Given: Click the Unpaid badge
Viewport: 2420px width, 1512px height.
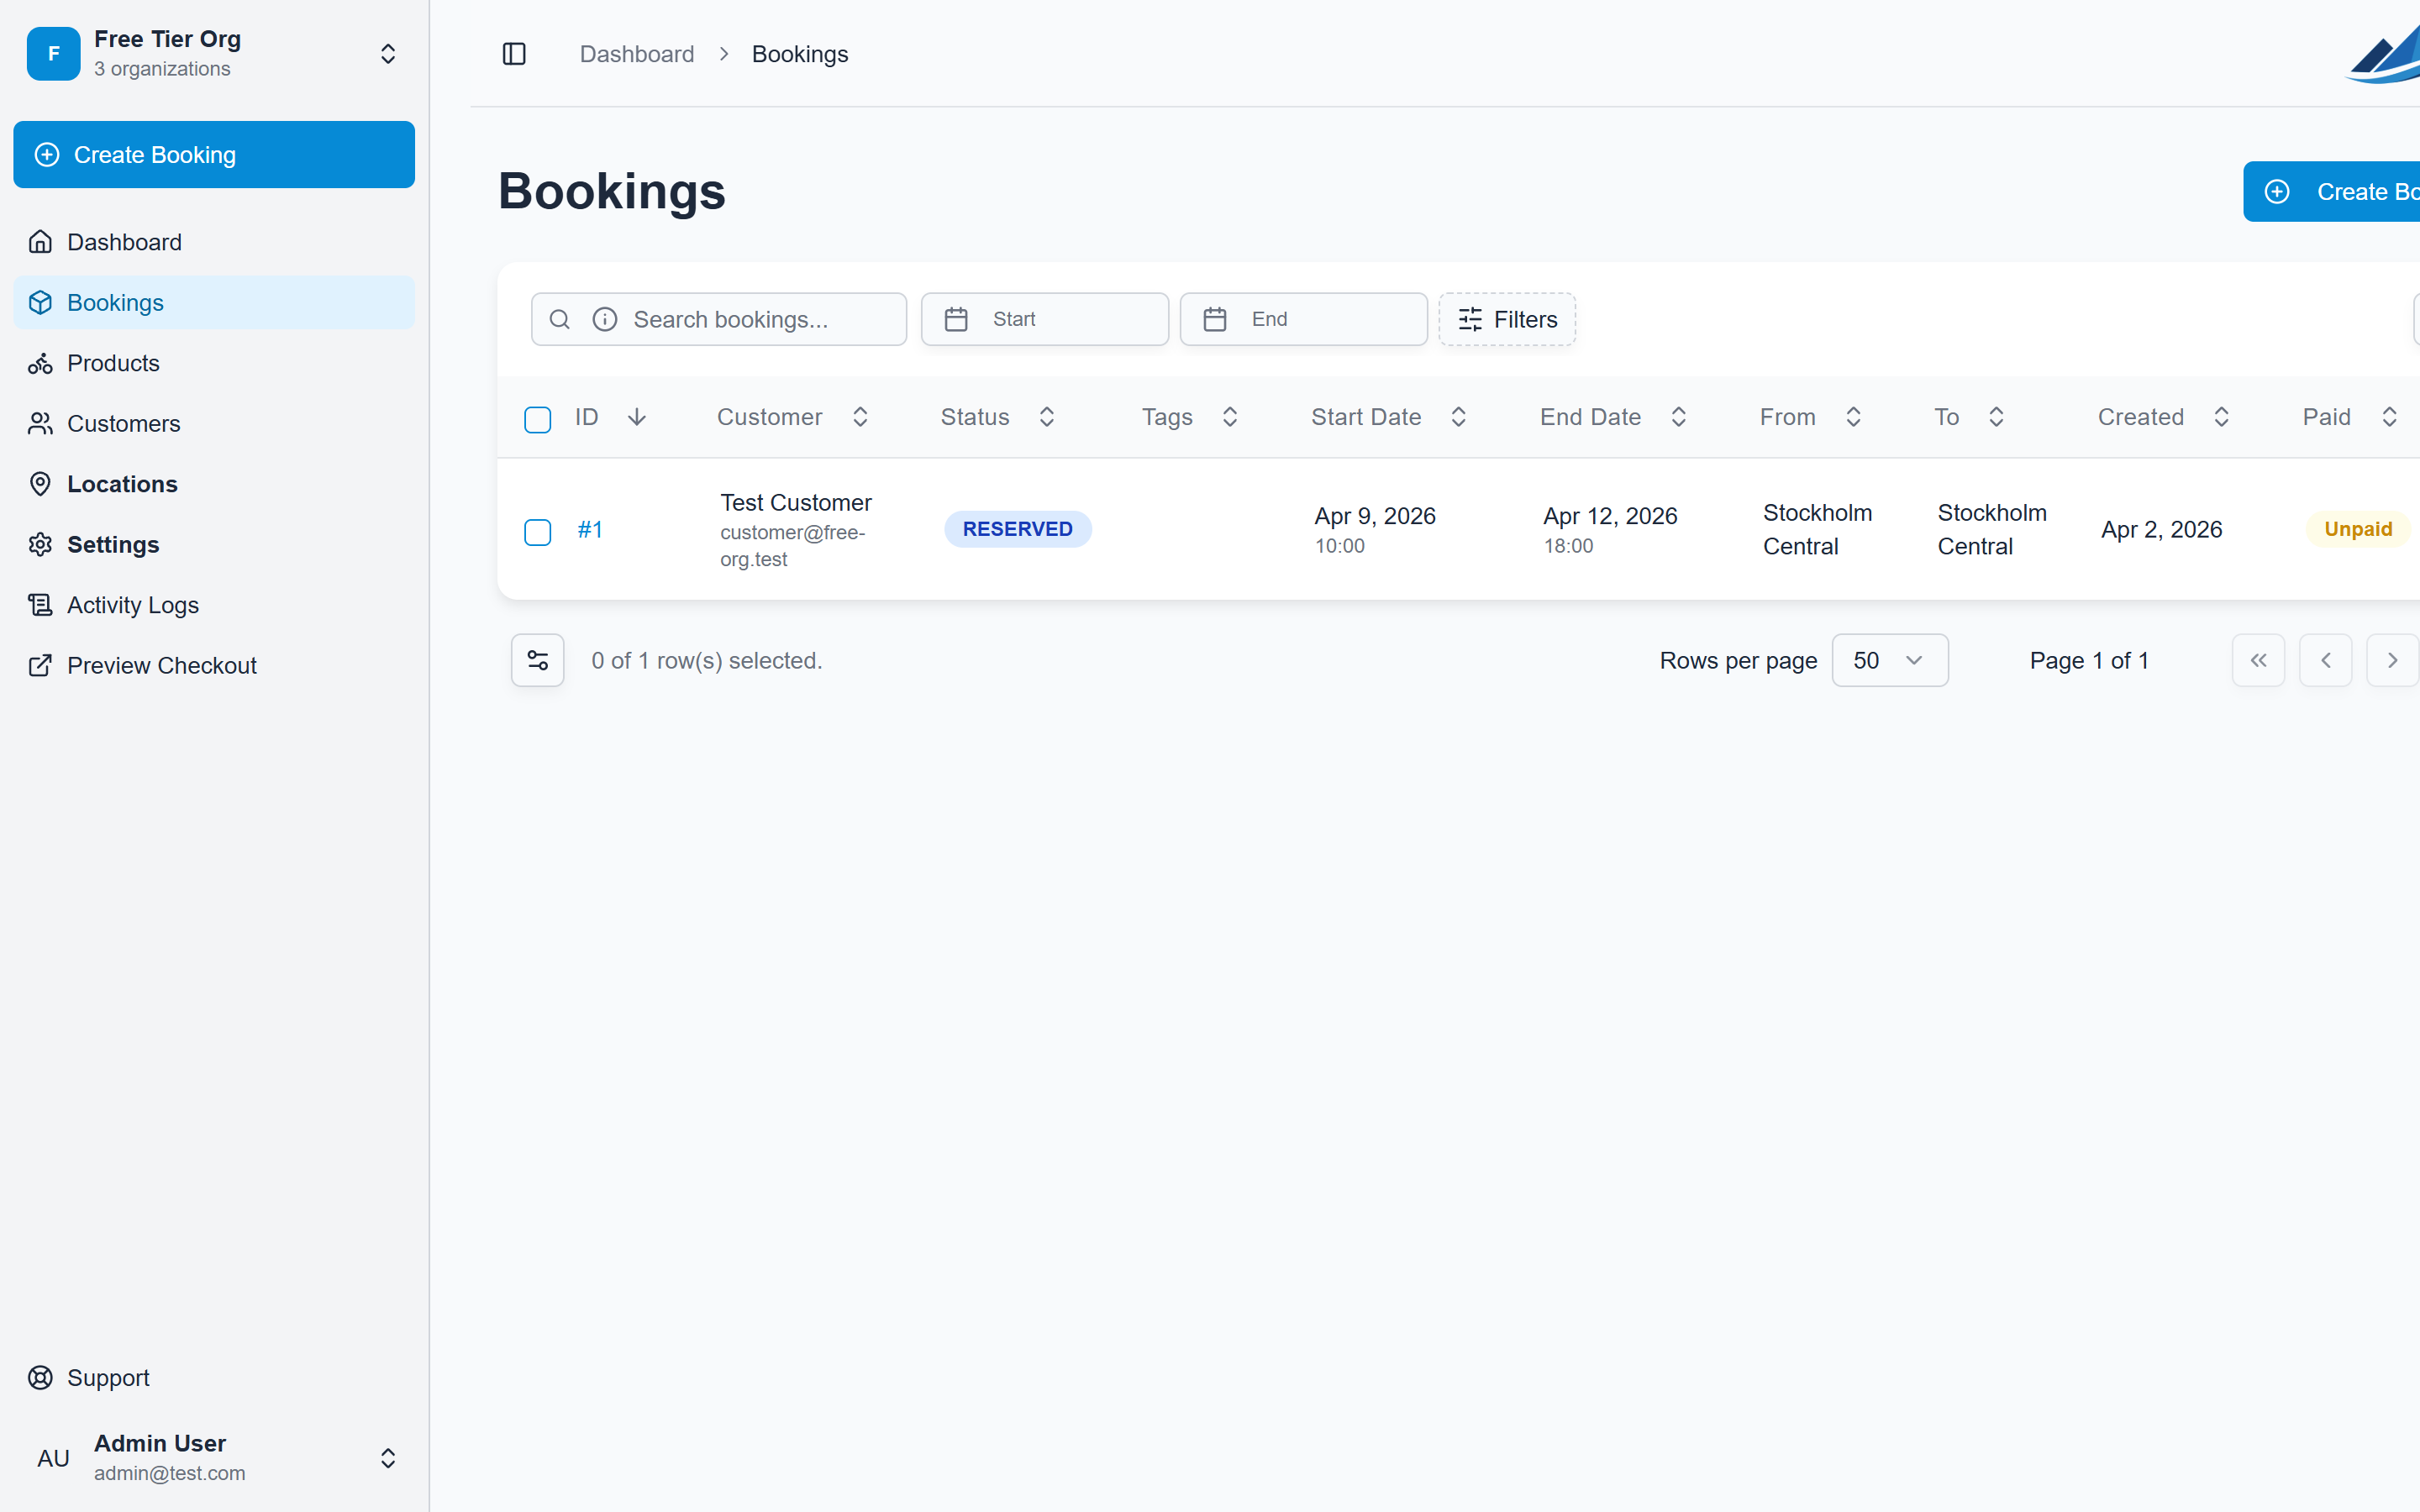Looking at the screenshot, I should (x=2358, y=529).
